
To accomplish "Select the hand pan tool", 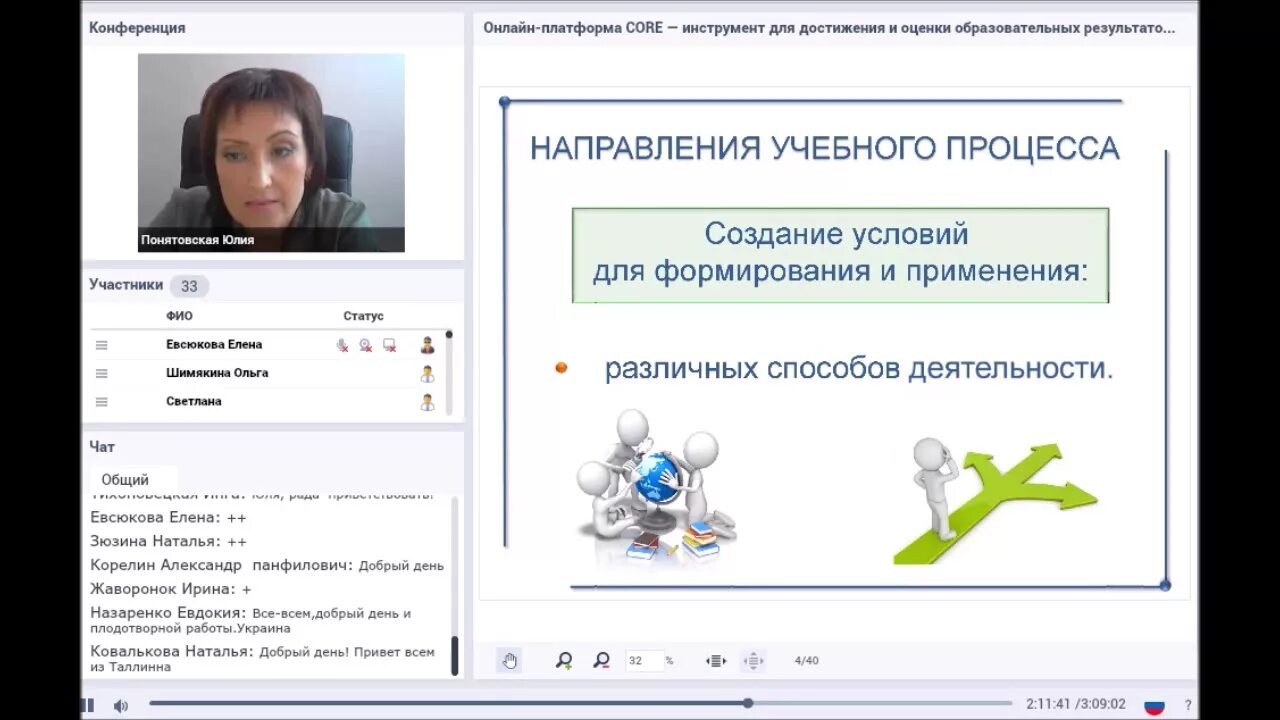I will pyautogui.click(x=510, y=660).
